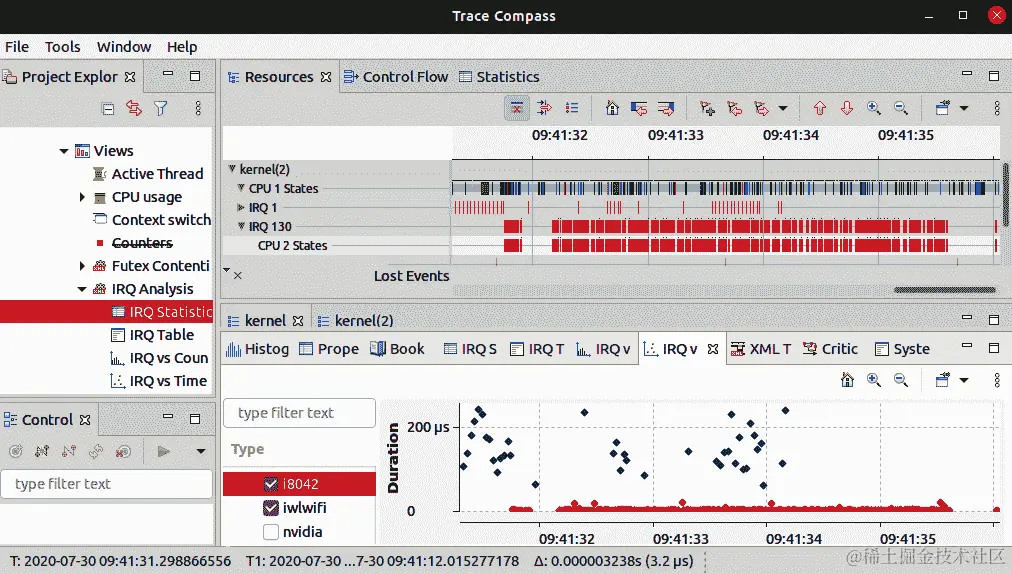Toggle hide empty rows in Resources toolbar
1012x573 pixels.
(516, 108)
